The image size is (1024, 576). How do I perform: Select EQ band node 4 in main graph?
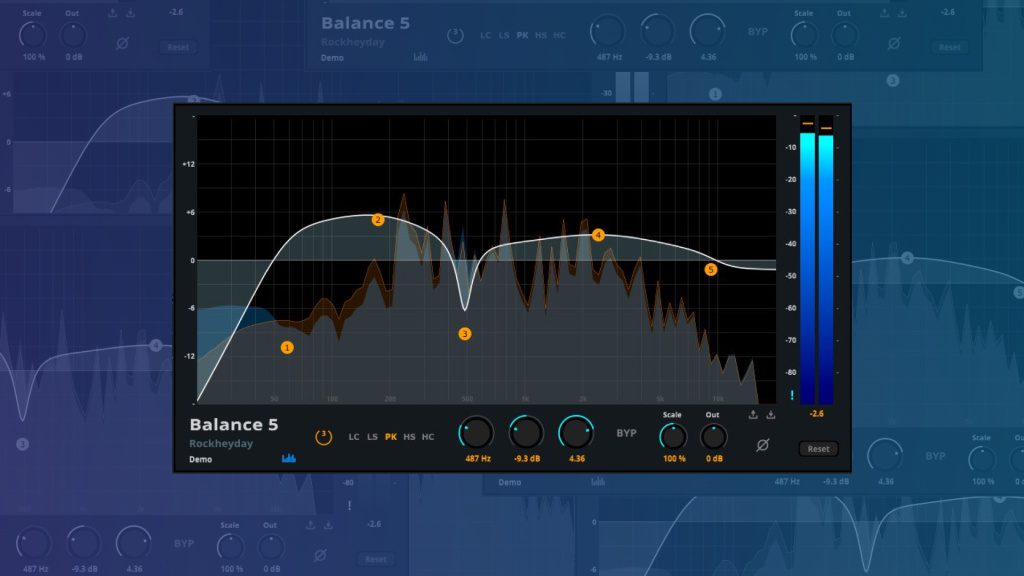[x=598, y=234]
